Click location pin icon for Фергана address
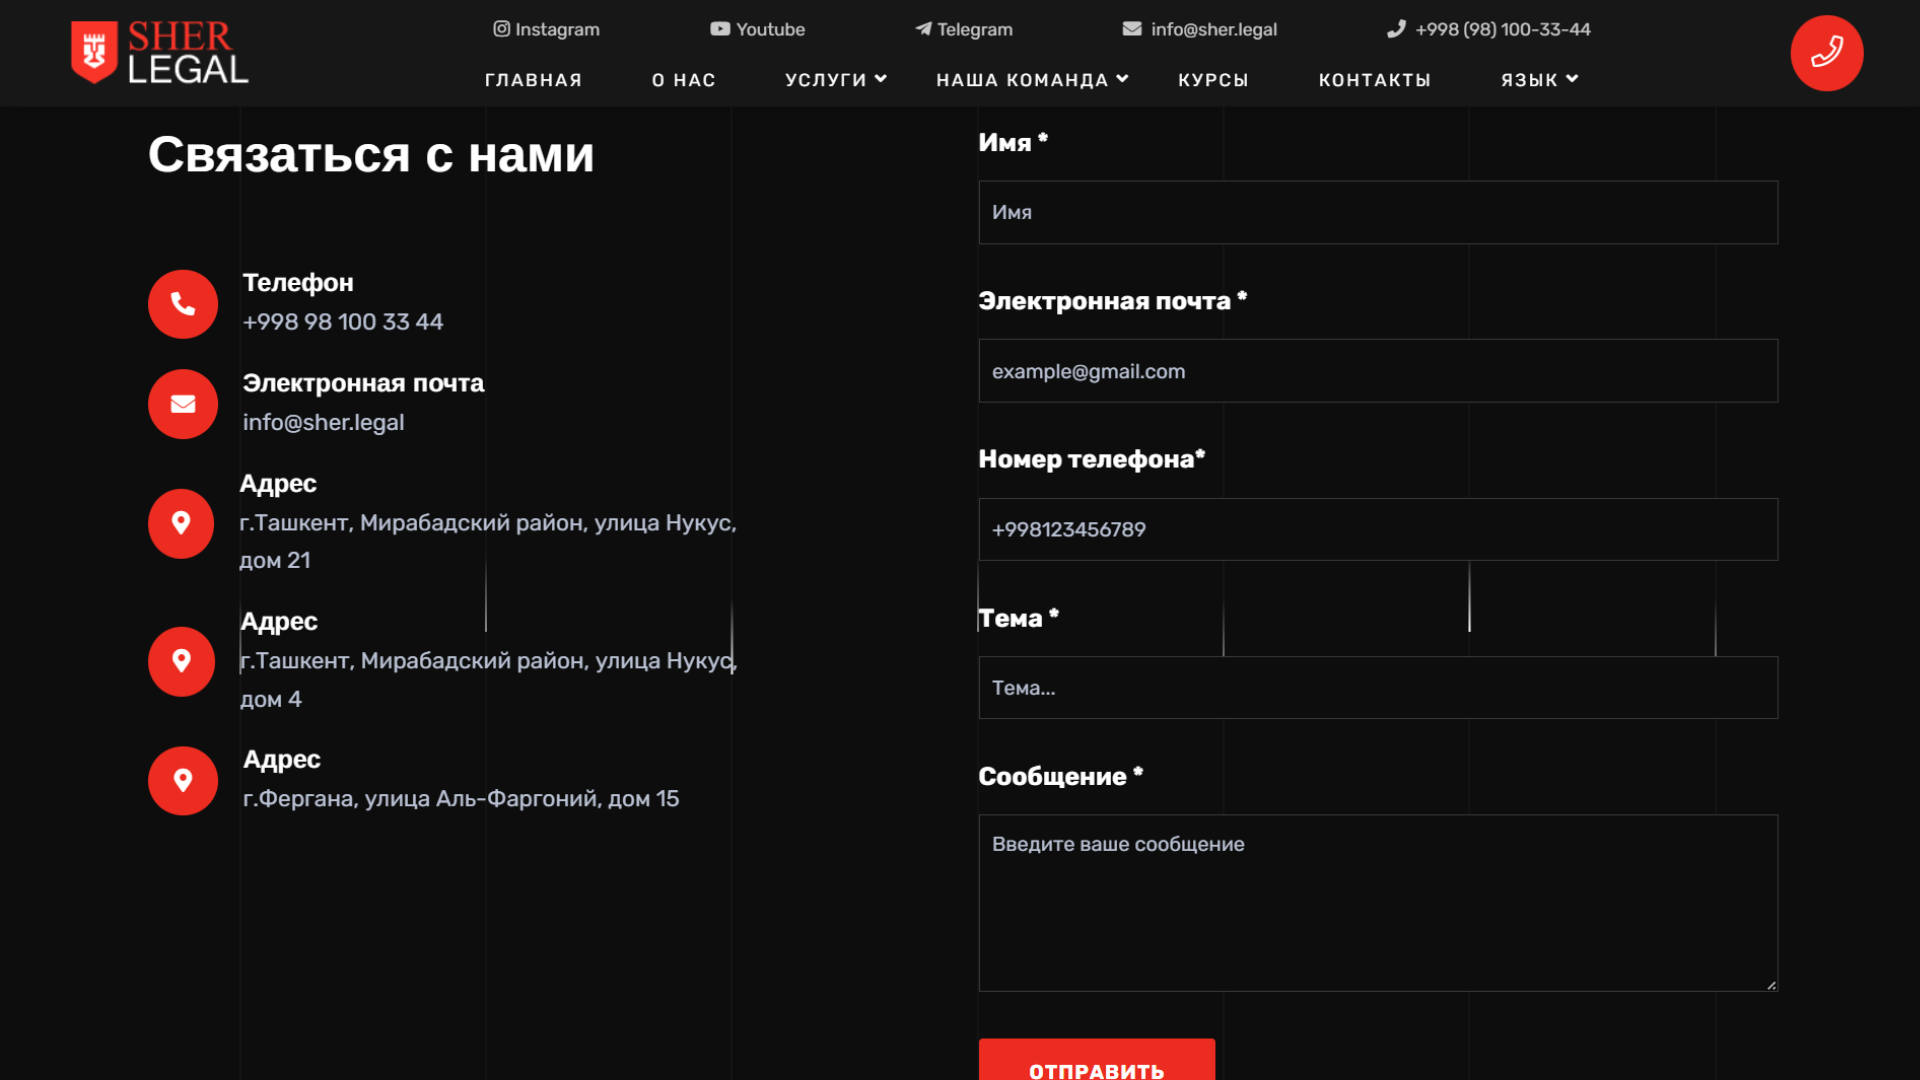This screenshot has width=1920, height=1080. point(183,780)
